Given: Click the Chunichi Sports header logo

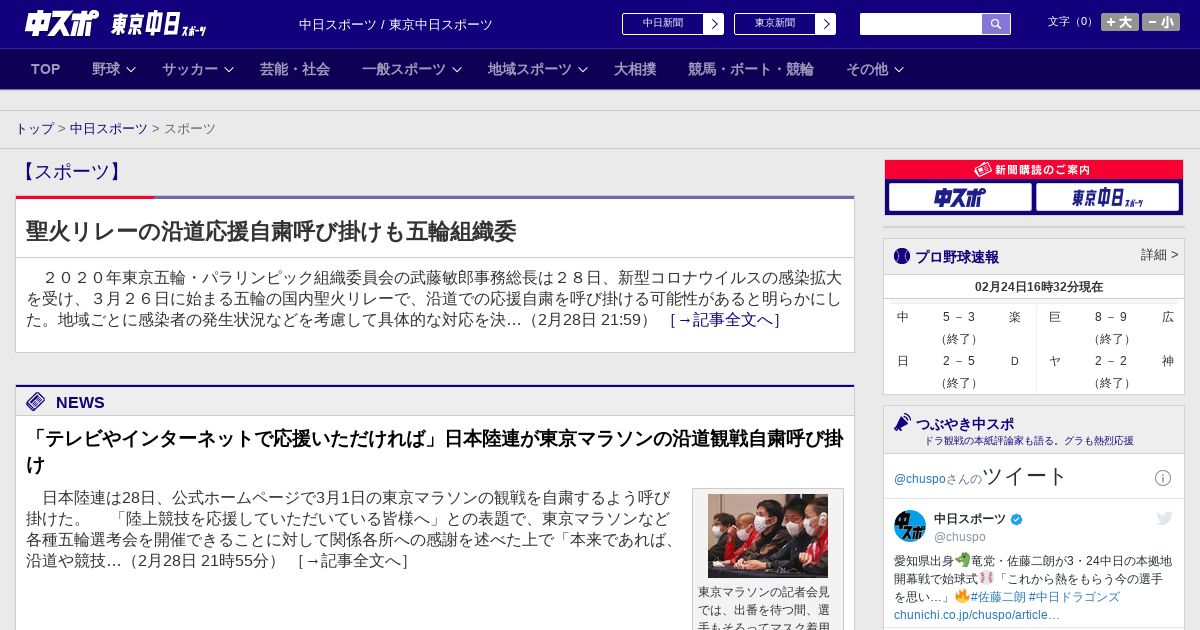Looking at the screenshot, I should click(61, 23).
